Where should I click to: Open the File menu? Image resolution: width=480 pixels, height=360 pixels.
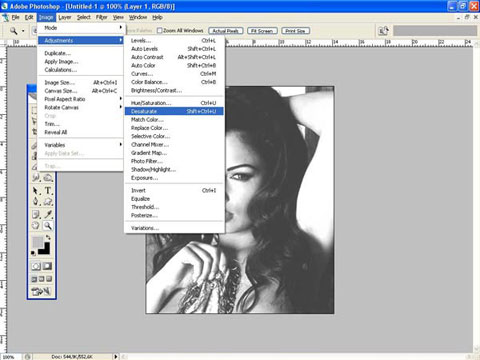tap(15, 17)
